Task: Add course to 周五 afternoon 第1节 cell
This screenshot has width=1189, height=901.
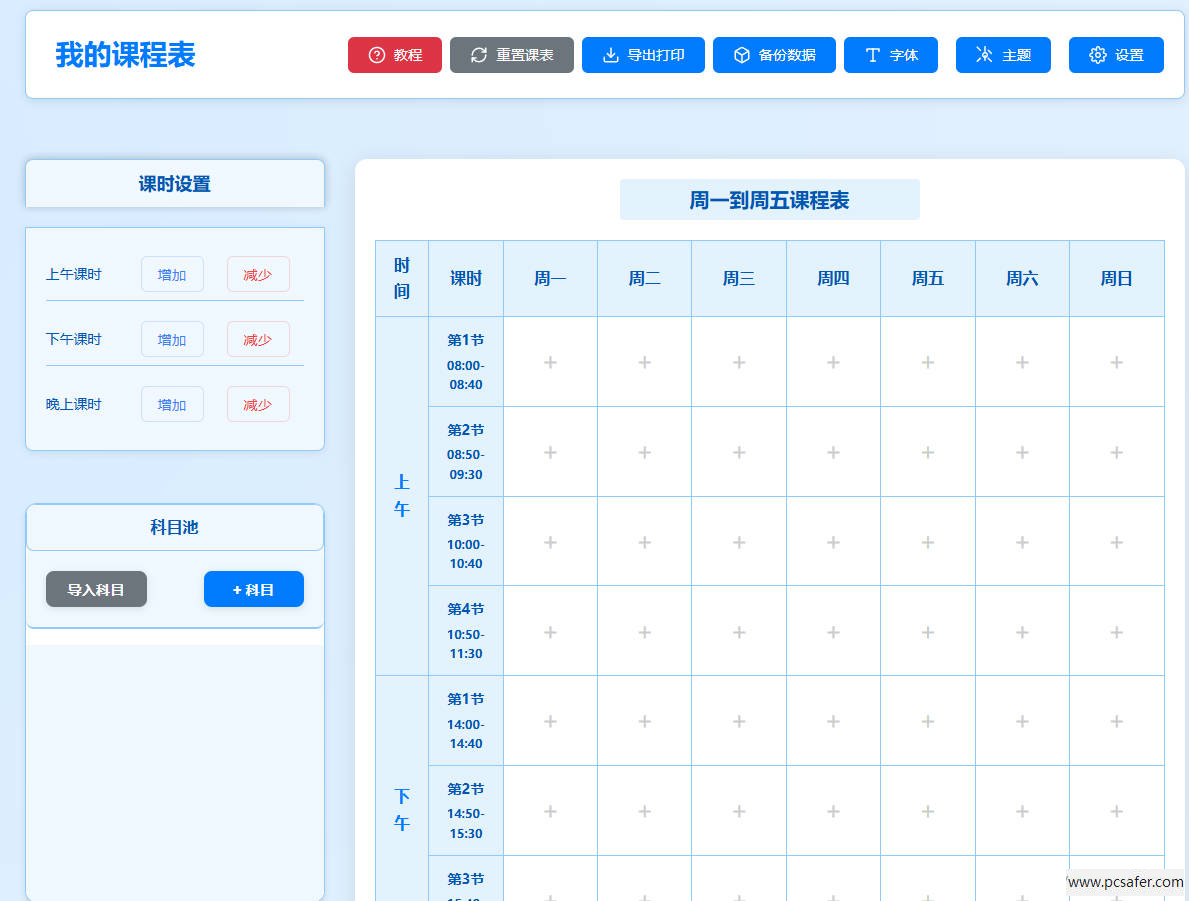Action: pos(927,721)
